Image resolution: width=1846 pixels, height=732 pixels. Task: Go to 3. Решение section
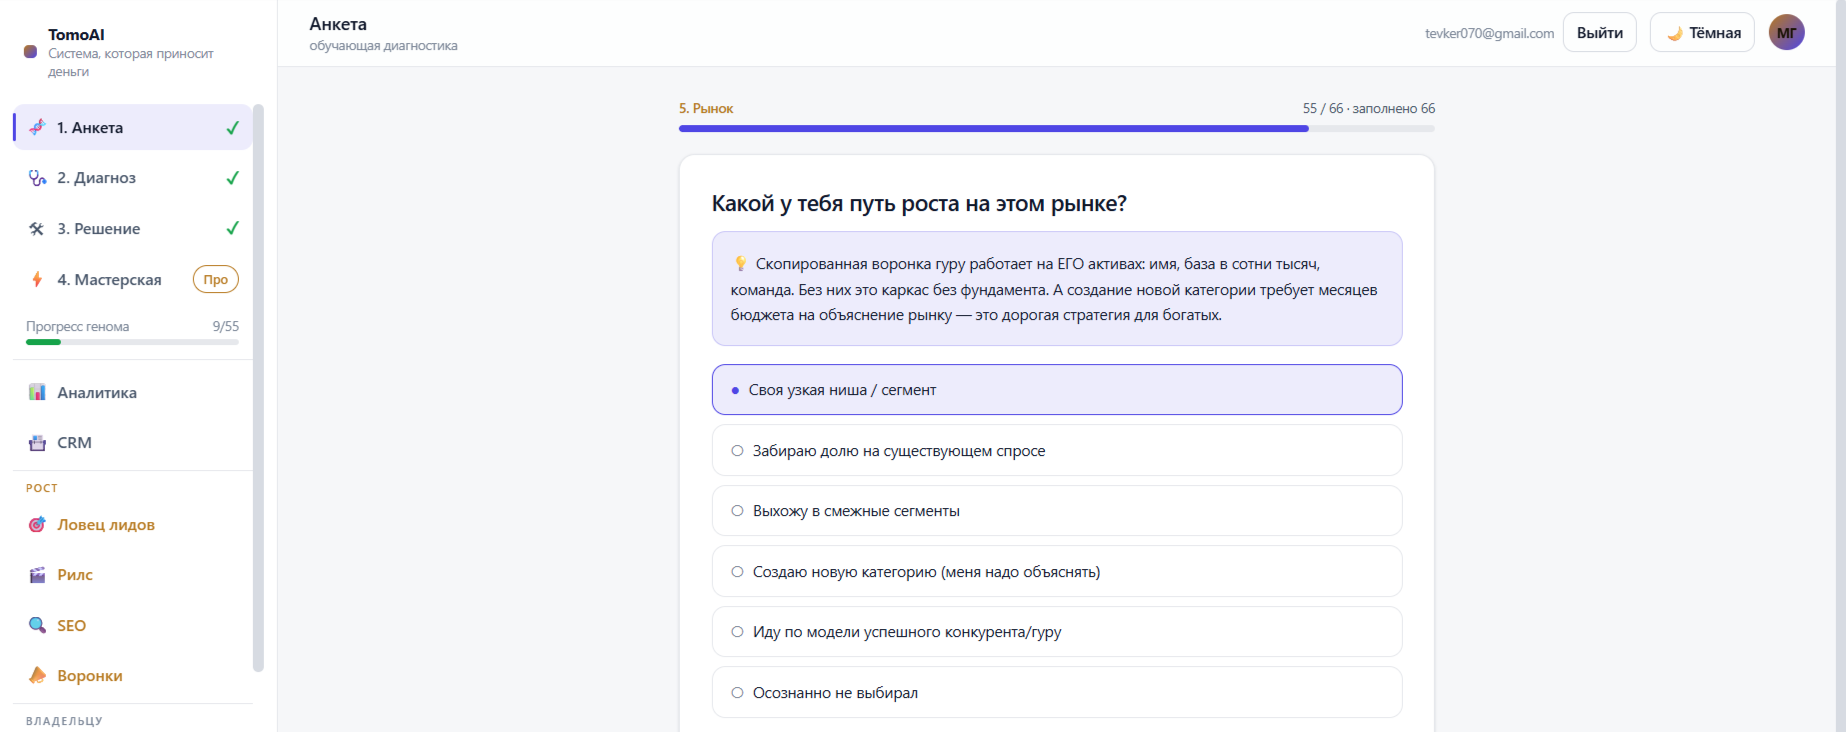(132, 229)
